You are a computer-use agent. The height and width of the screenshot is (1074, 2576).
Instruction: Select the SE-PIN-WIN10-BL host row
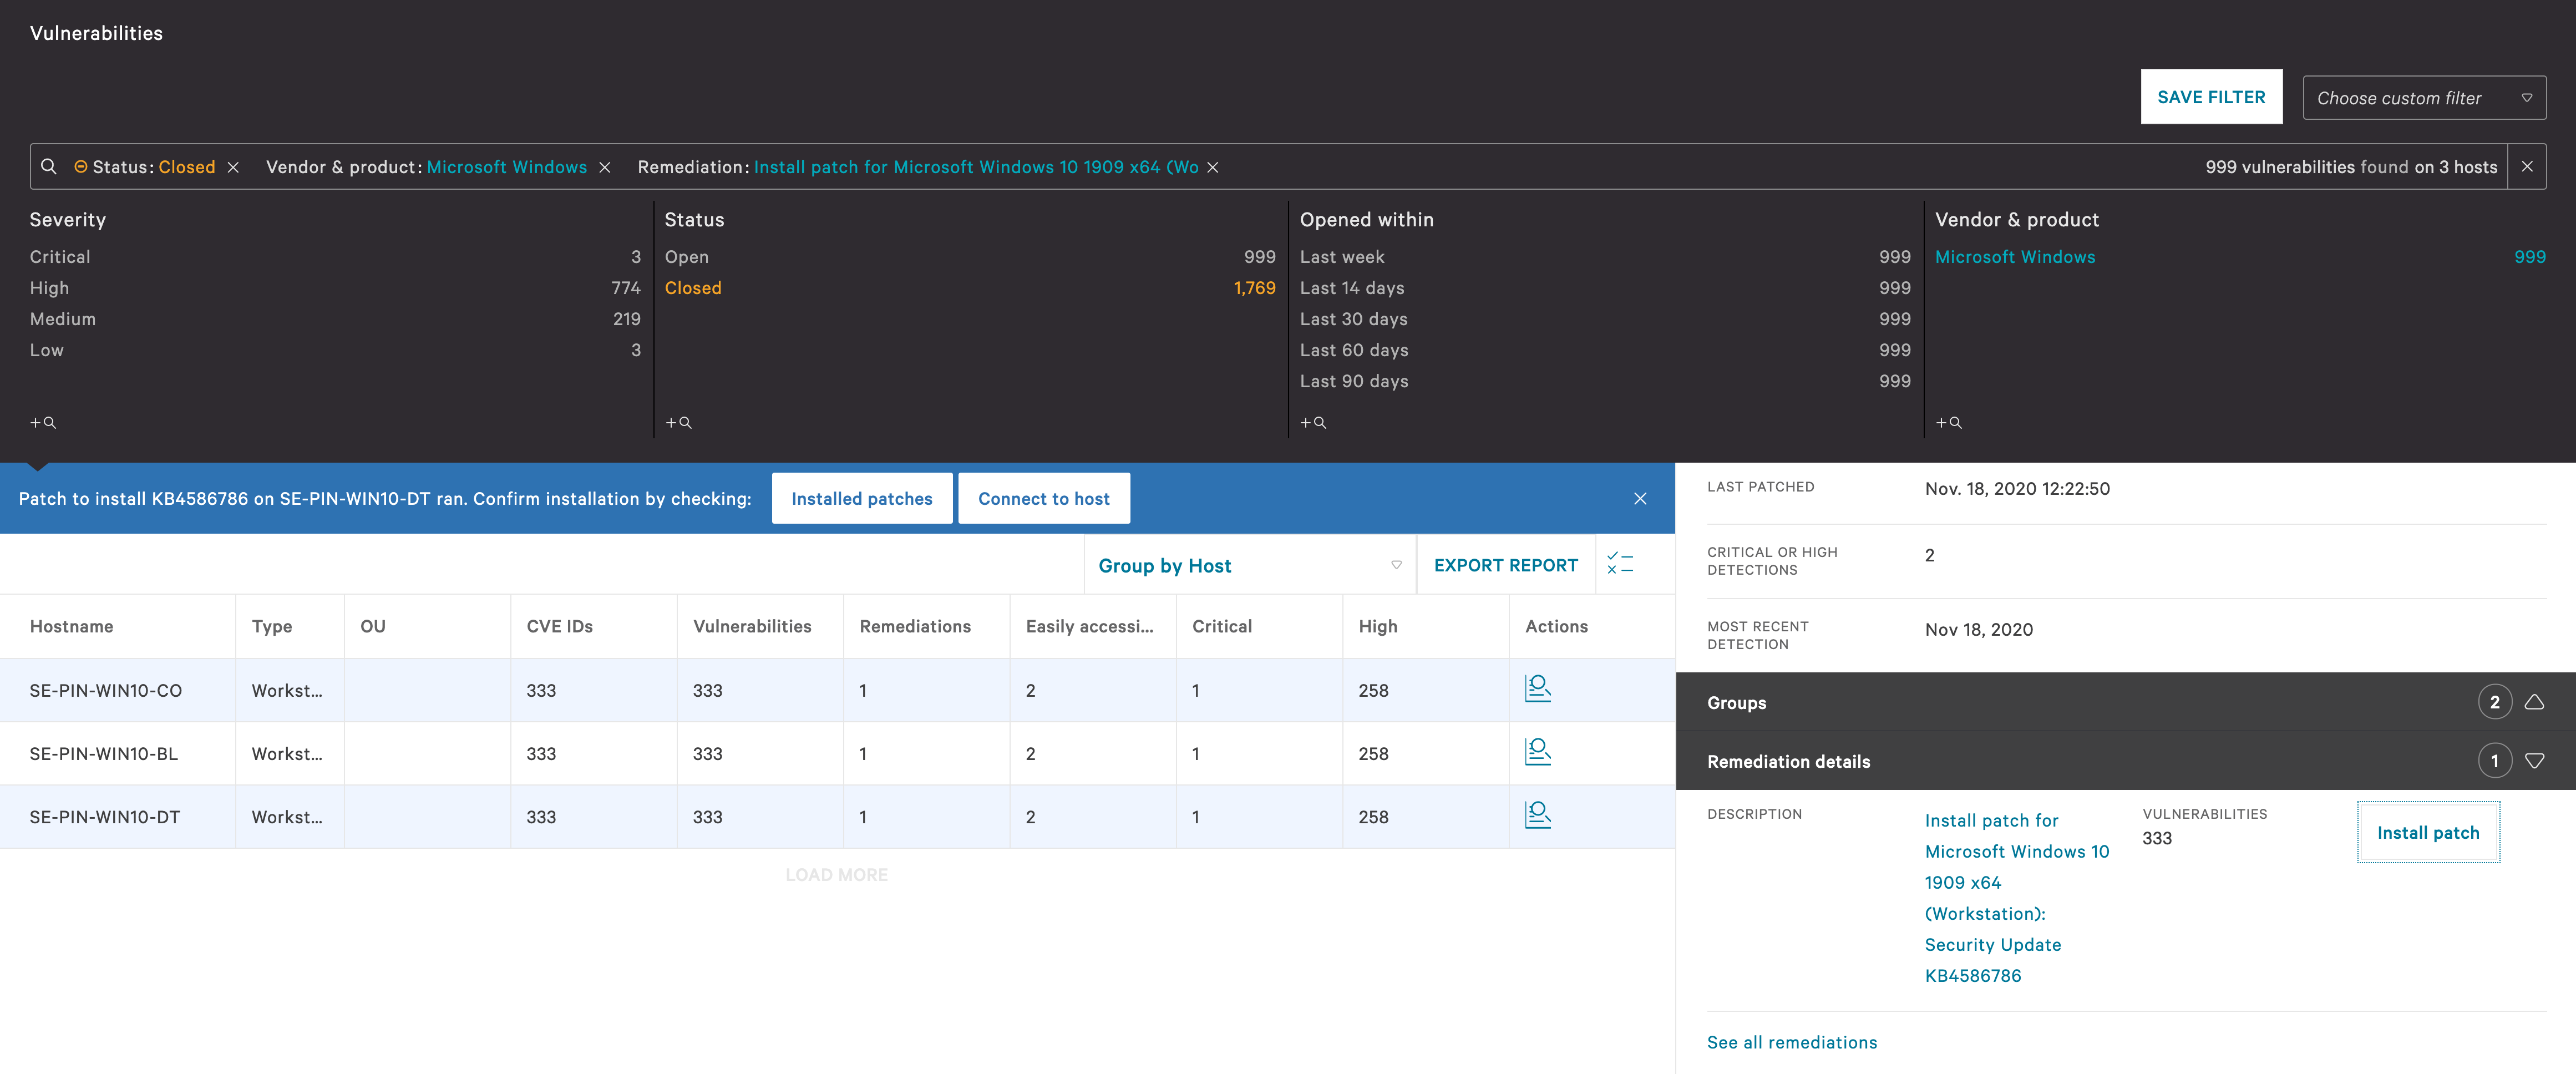click(837, 753)
